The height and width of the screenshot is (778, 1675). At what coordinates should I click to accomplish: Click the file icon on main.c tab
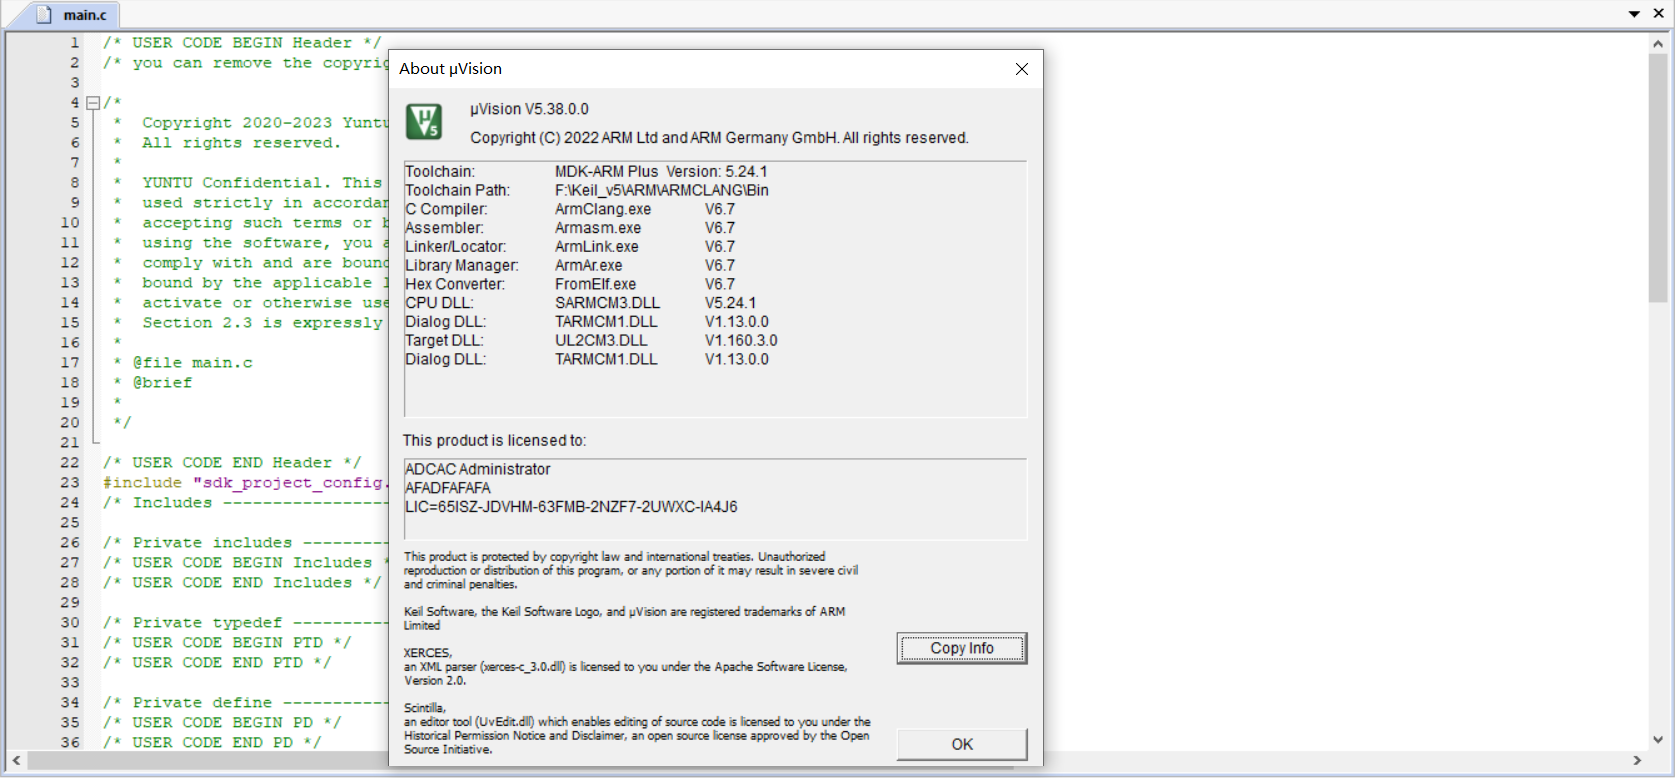(44, 15)
